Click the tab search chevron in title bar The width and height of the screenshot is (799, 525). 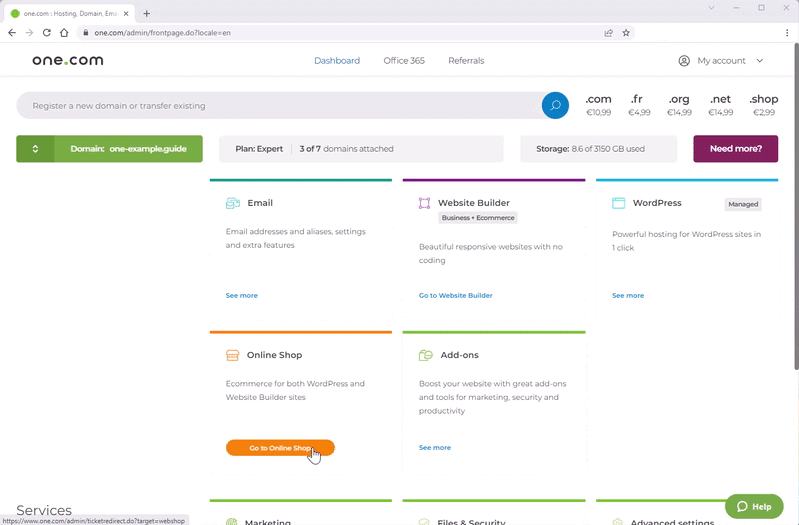(711, 8)
